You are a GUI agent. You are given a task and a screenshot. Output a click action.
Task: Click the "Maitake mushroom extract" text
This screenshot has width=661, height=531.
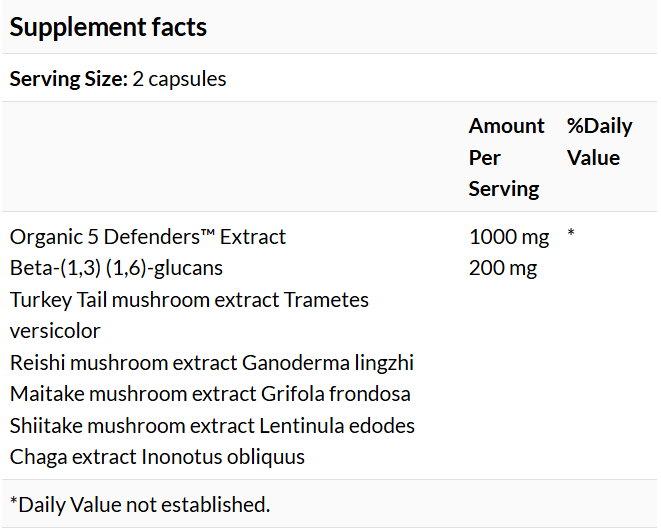coord(133,394)
